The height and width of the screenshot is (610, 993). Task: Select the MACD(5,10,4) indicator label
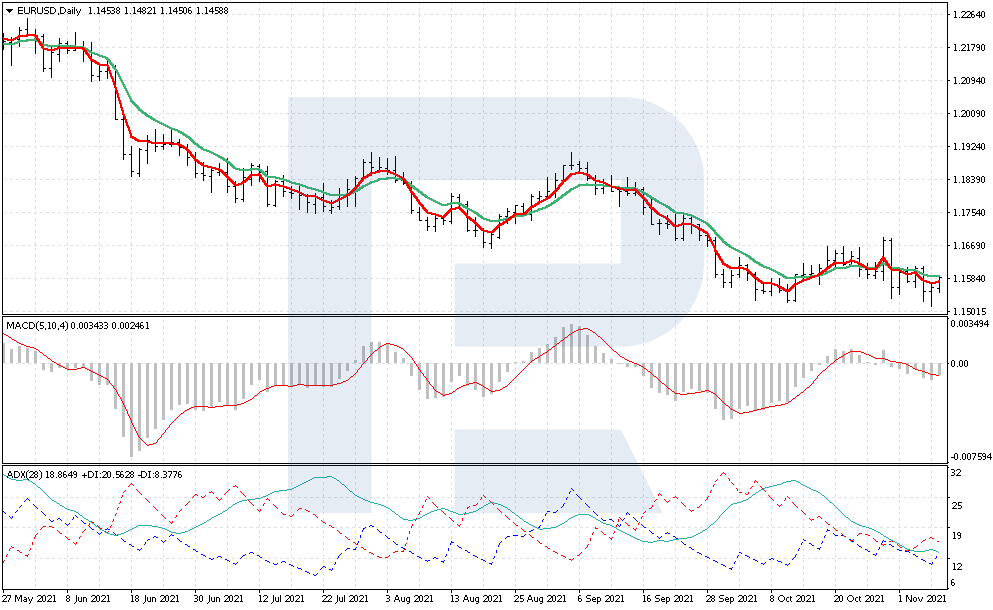click(39, 326)
